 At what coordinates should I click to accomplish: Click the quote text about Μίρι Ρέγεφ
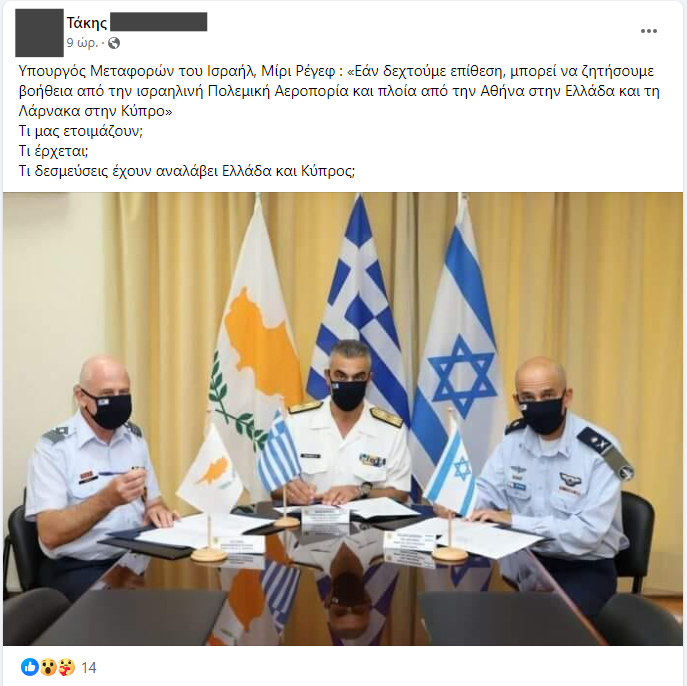[x=339, y=91]
